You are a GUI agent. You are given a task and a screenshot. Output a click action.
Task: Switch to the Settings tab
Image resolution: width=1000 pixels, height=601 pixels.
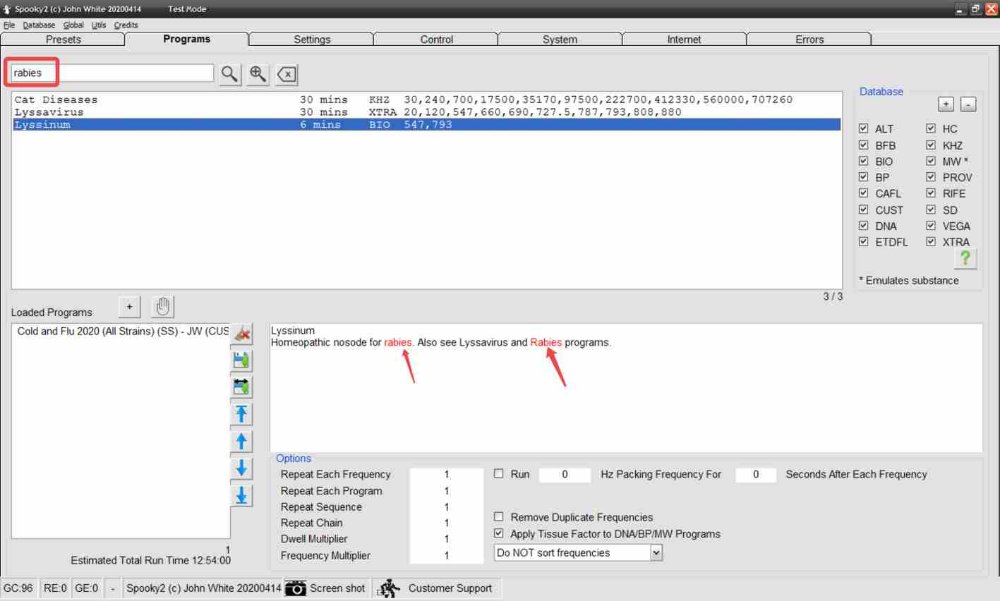[x=311, y=39]
